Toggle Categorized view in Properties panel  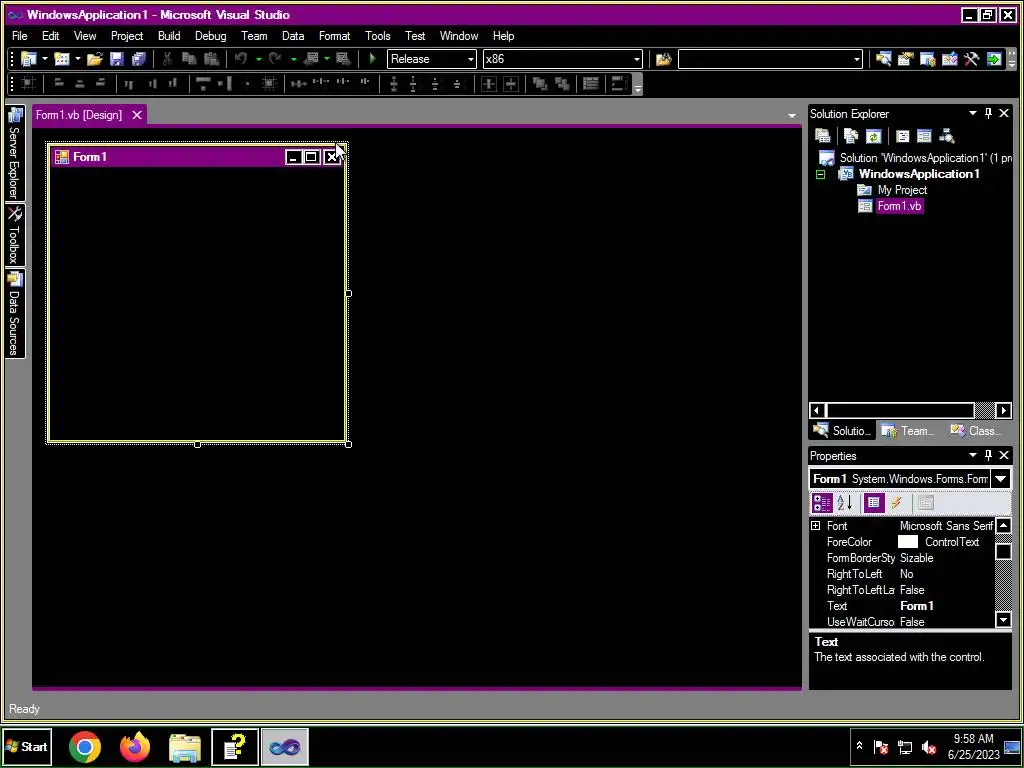[822, 502]
